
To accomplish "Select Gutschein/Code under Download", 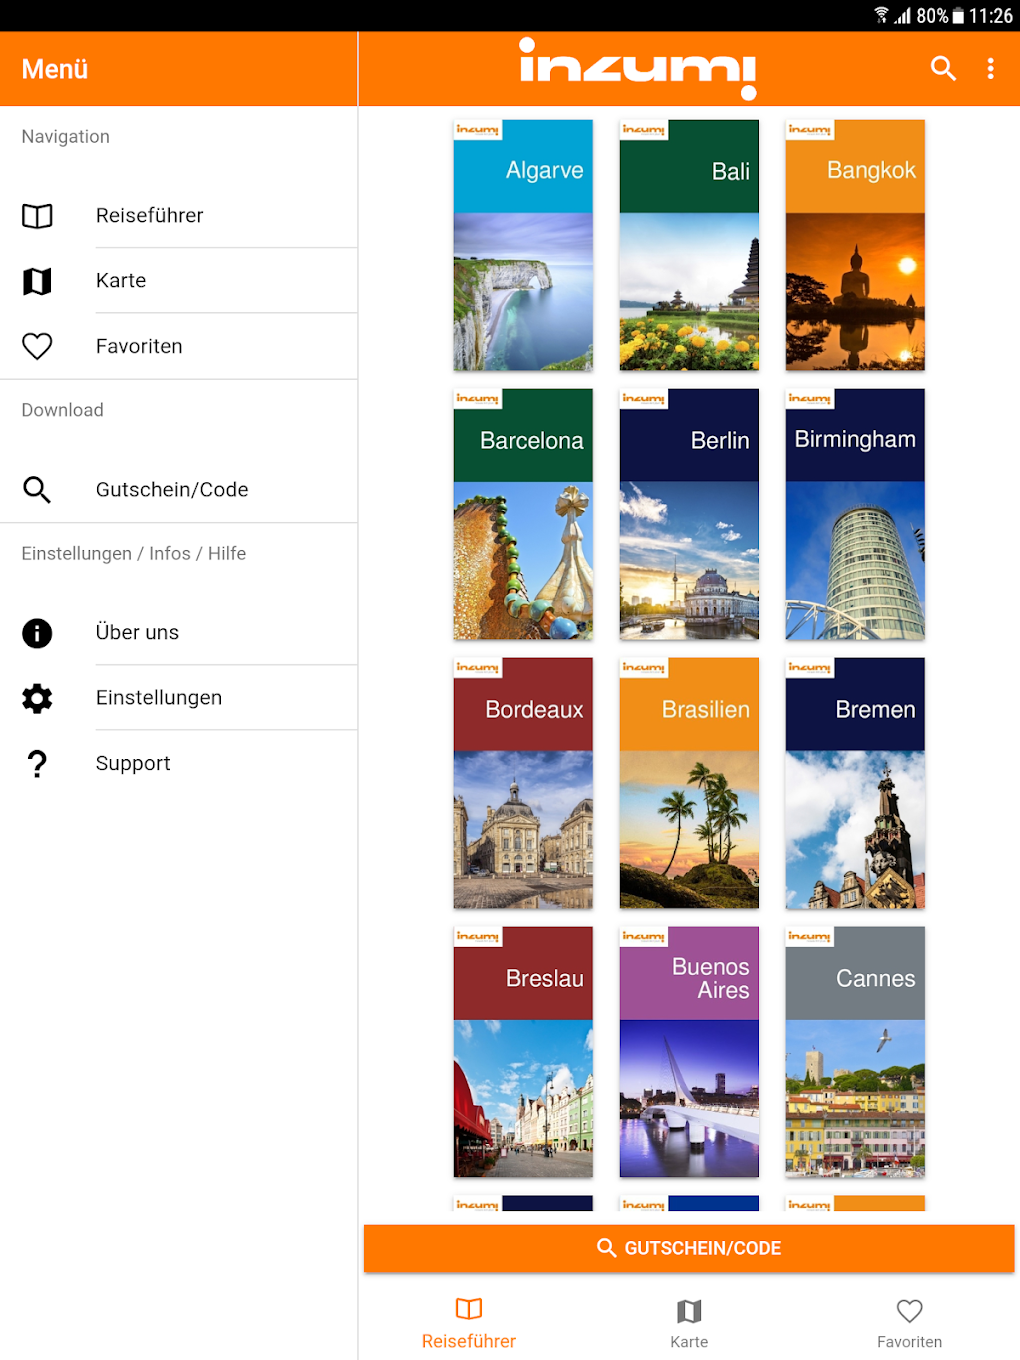I will 179,489.
